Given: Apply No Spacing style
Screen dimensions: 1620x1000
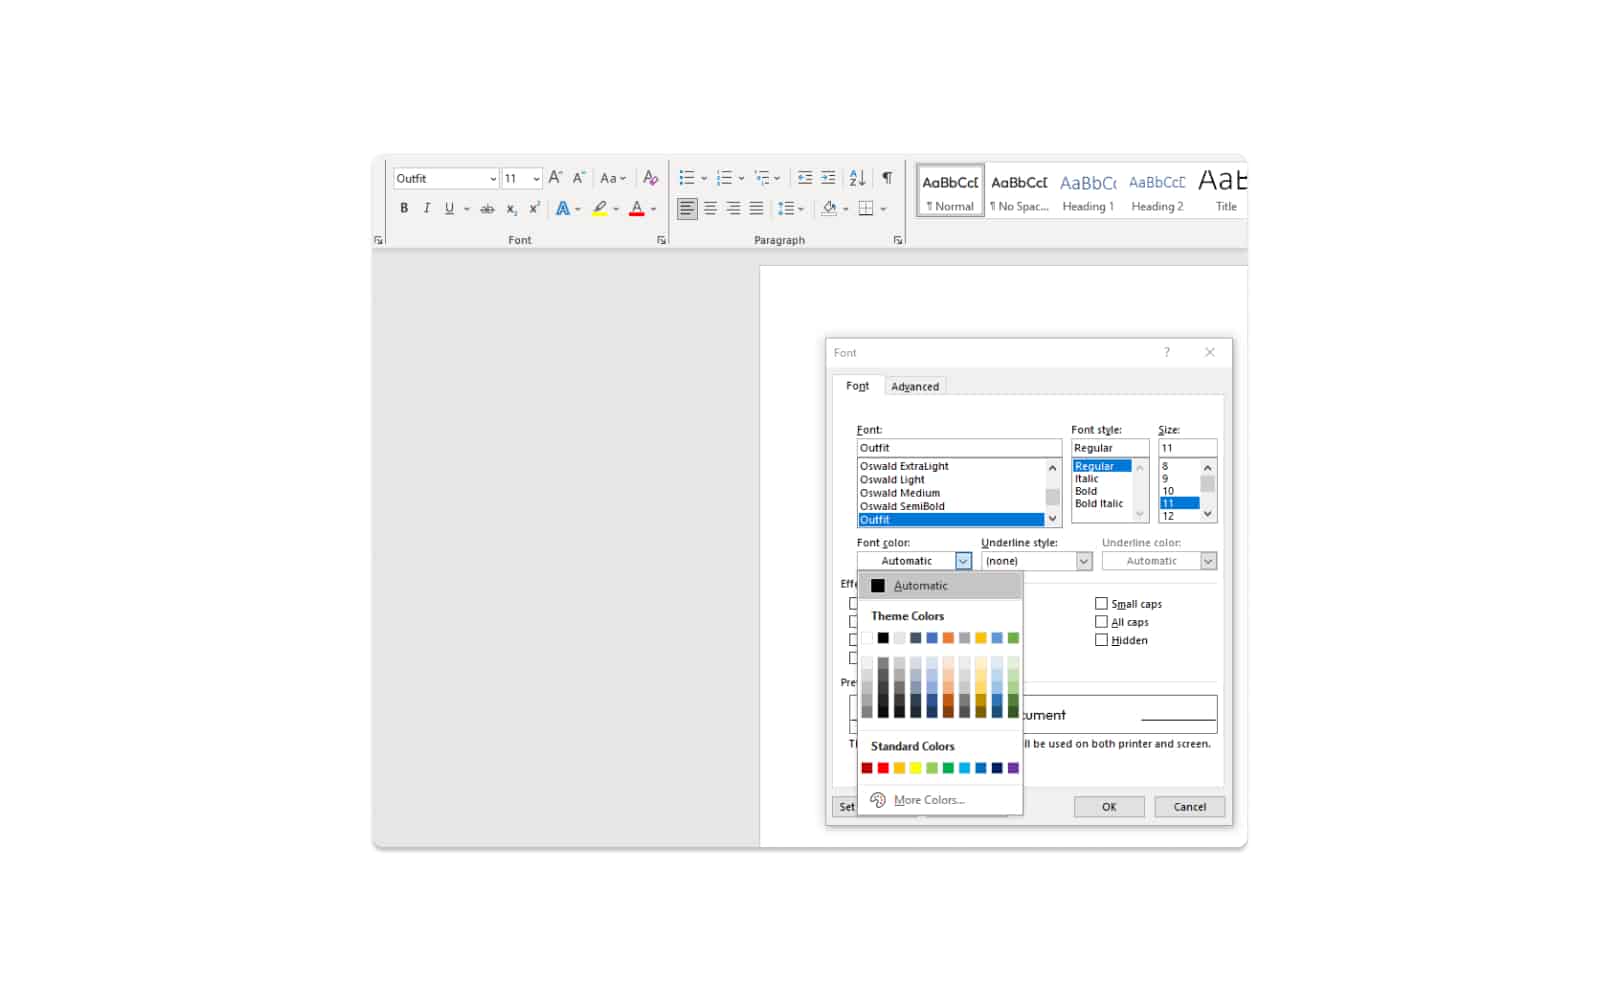Looking at the screenshot, I should [x=1019, y=190].
